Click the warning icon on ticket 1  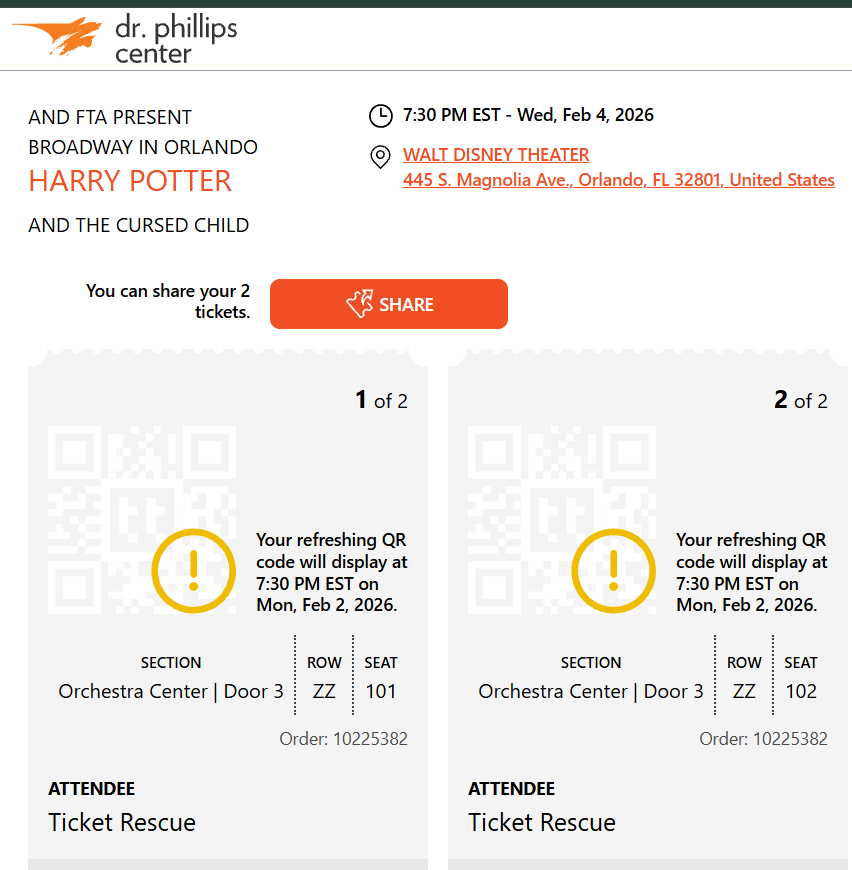(194, 571)
